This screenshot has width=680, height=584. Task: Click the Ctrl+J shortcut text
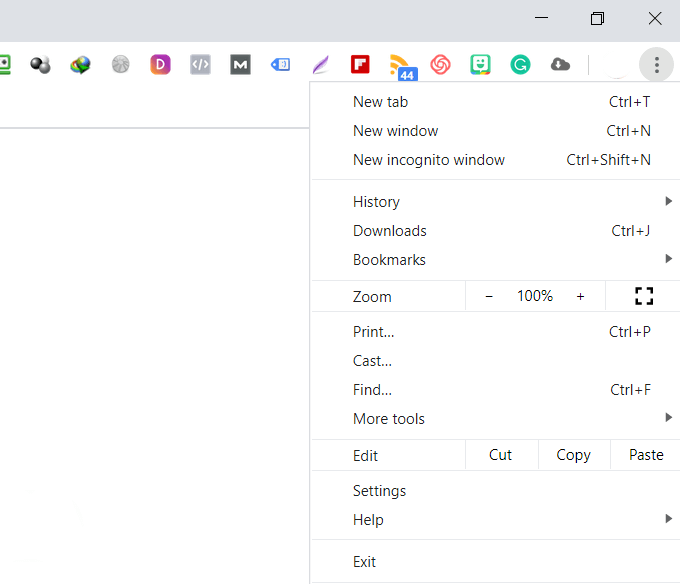click(x=631, y=231)
